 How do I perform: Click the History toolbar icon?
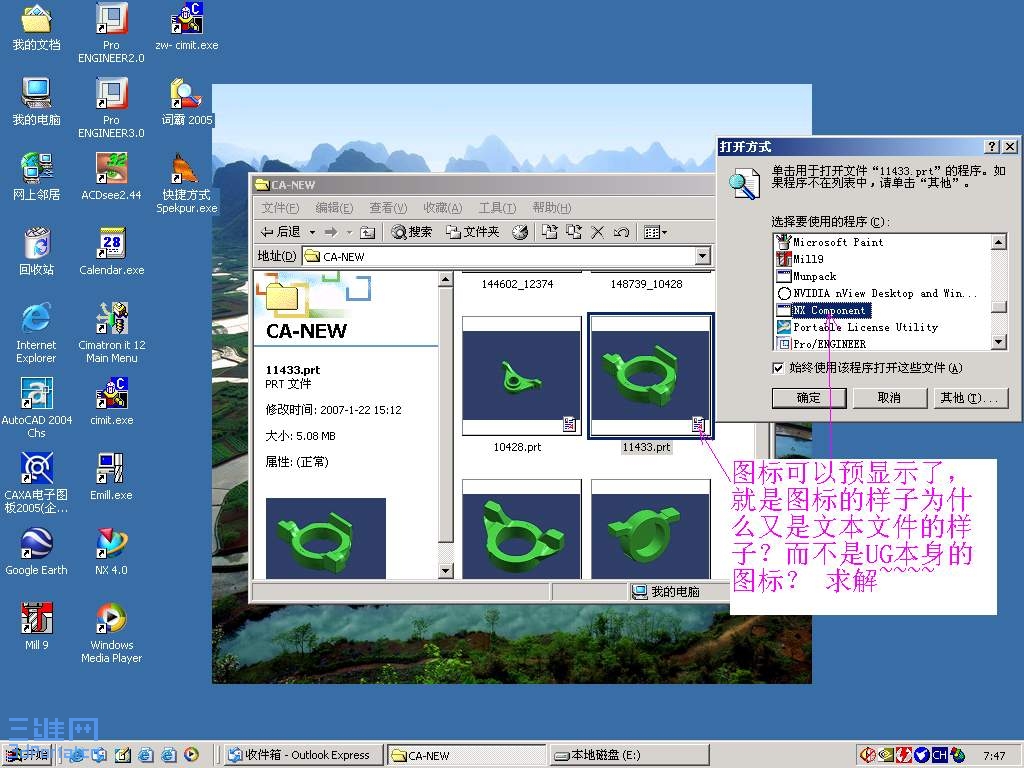(x=520, y=232)
